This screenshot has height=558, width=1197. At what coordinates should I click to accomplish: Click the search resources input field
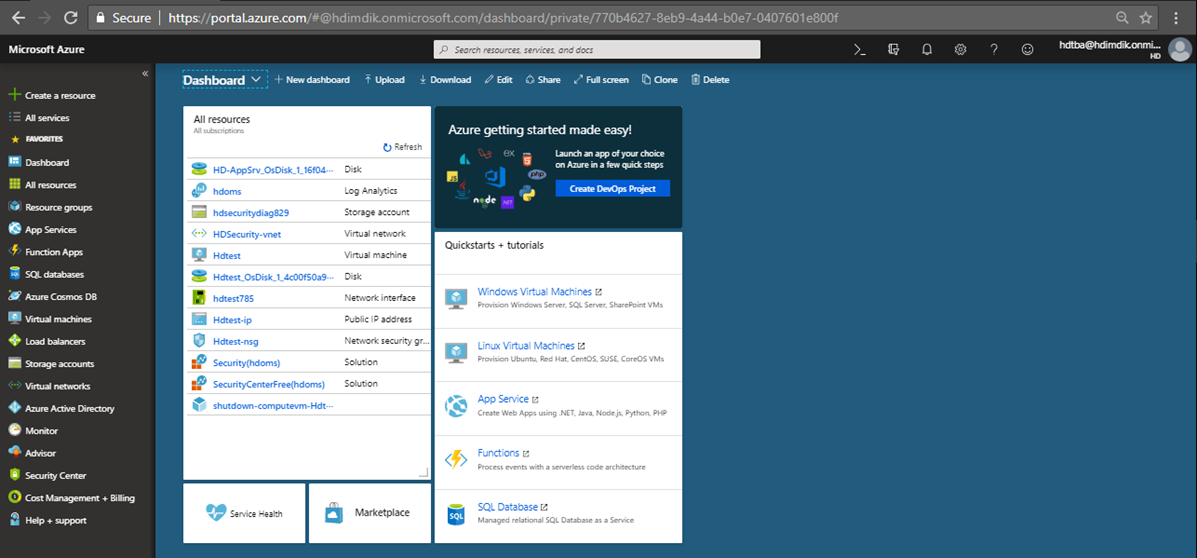pos(597,50)
